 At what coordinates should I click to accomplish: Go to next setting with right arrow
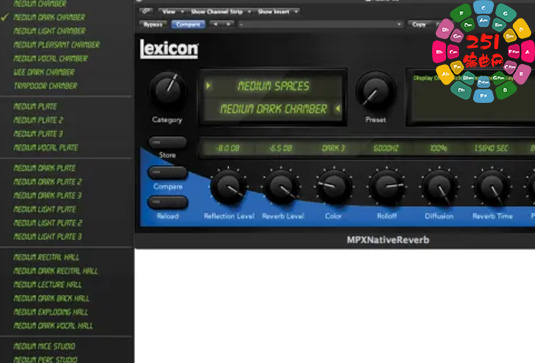click(228, 24)
